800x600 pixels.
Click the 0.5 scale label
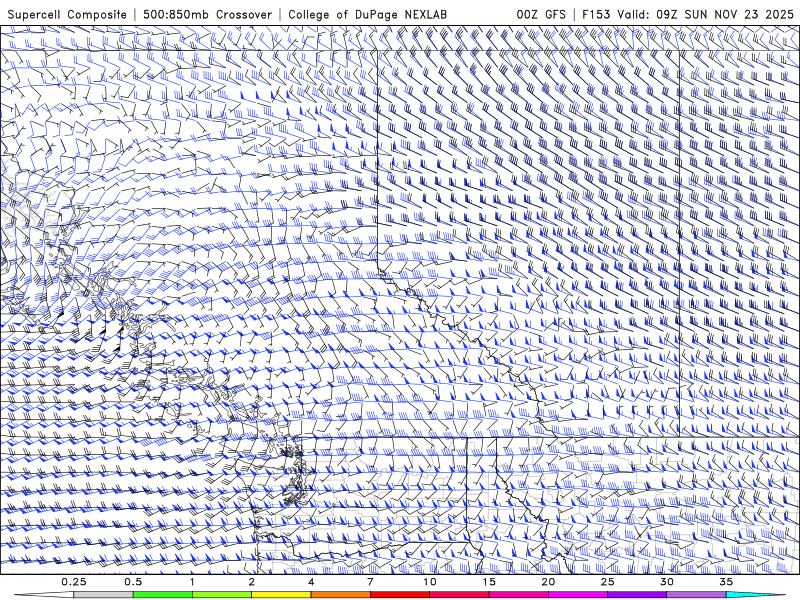click(x=133, y=582)
